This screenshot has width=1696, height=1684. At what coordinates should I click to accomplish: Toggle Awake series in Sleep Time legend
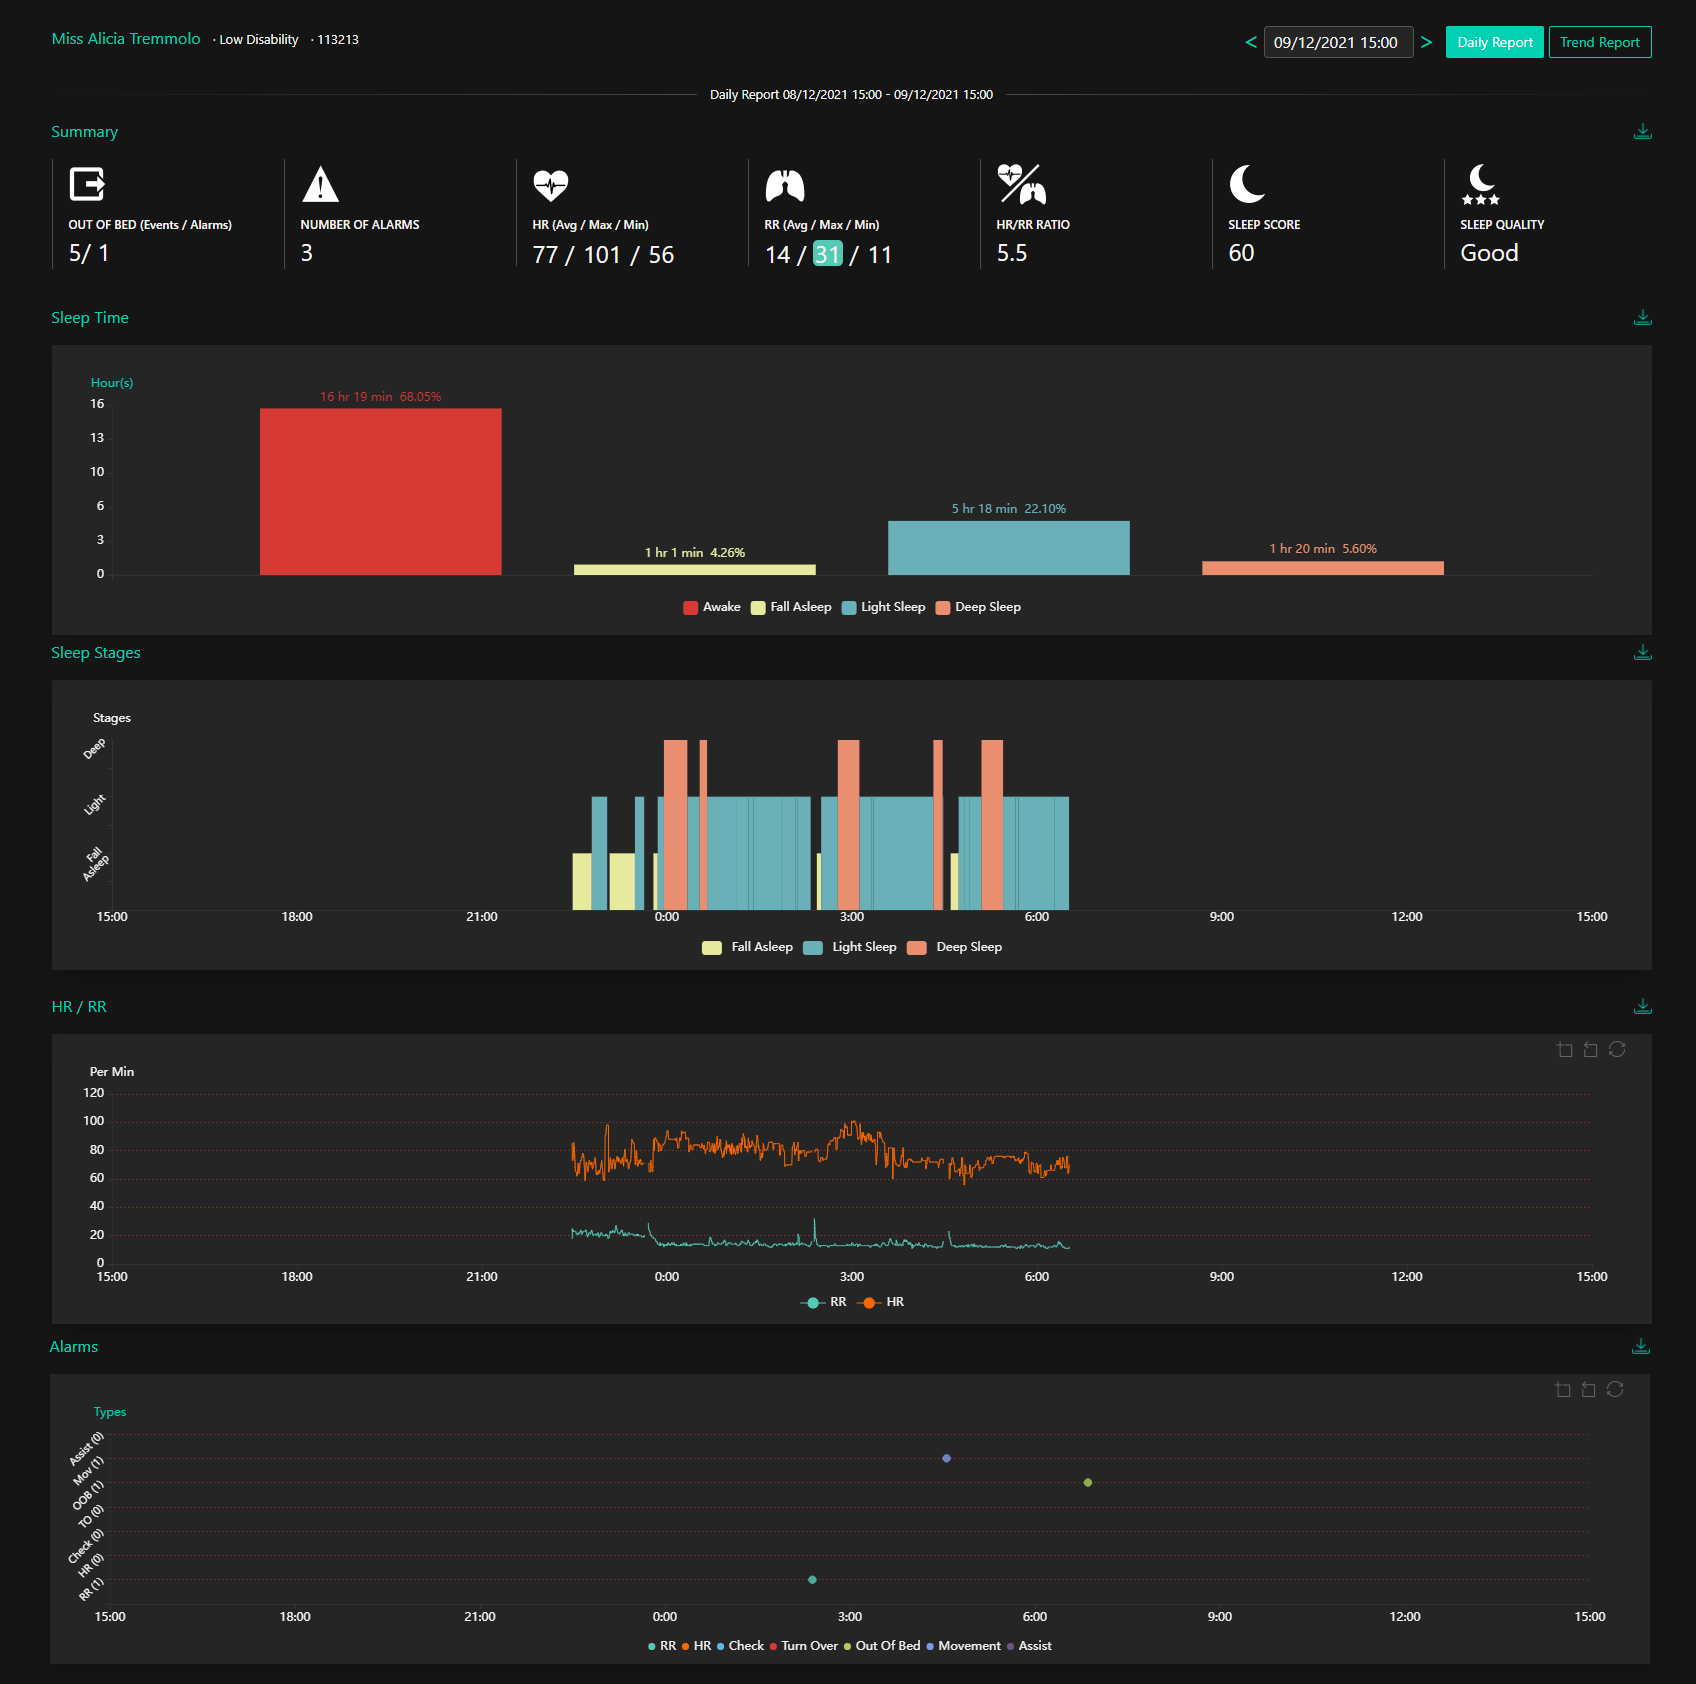pyautogui.click(x=712, y=607)
